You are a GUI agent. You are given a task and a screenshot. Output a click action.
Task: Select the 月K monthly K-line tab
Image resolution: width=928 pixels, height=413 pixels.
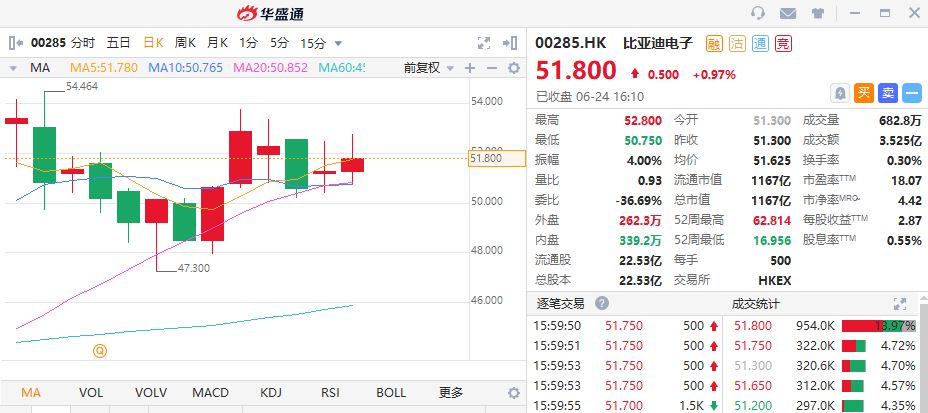click(x=217, y=43)
